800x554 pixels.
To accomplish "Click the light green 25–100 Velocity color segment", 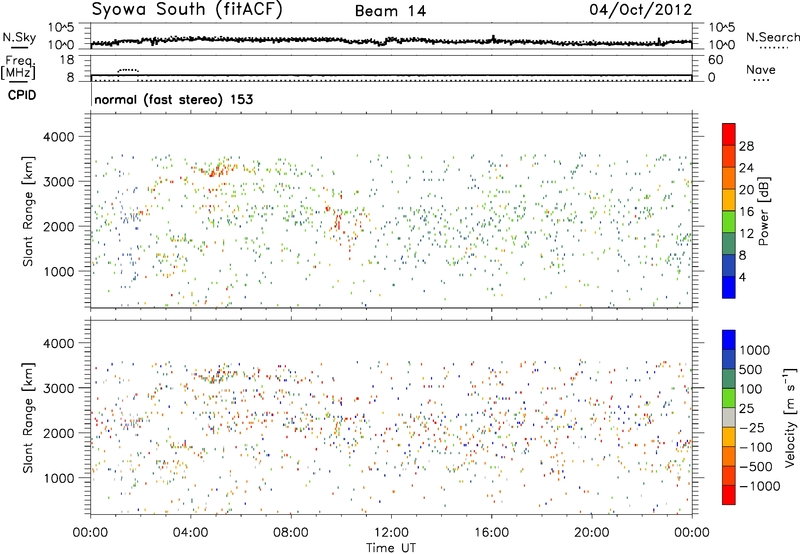I will [729, 398].
